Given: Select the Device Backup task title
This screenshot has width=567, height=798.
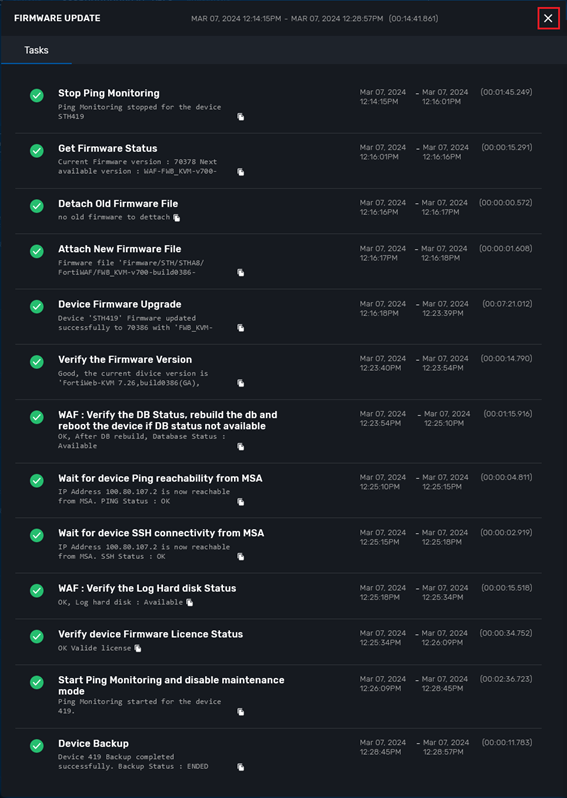Looking at the screenshot, I should click(x=93, y=744).
